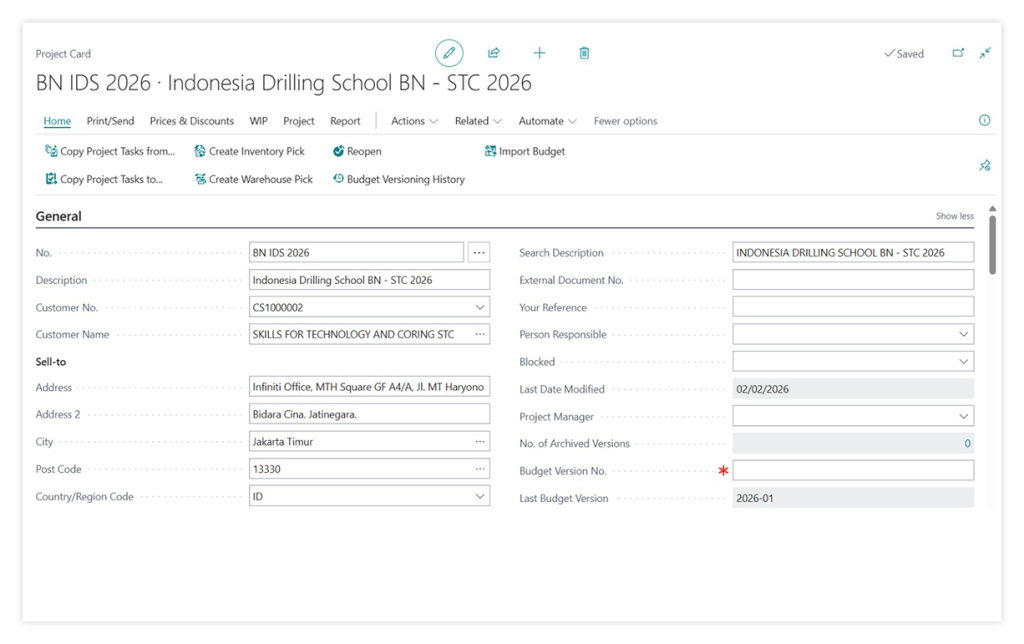Click the Sell-to subheading
The image size is (1024, 644).
50,361
